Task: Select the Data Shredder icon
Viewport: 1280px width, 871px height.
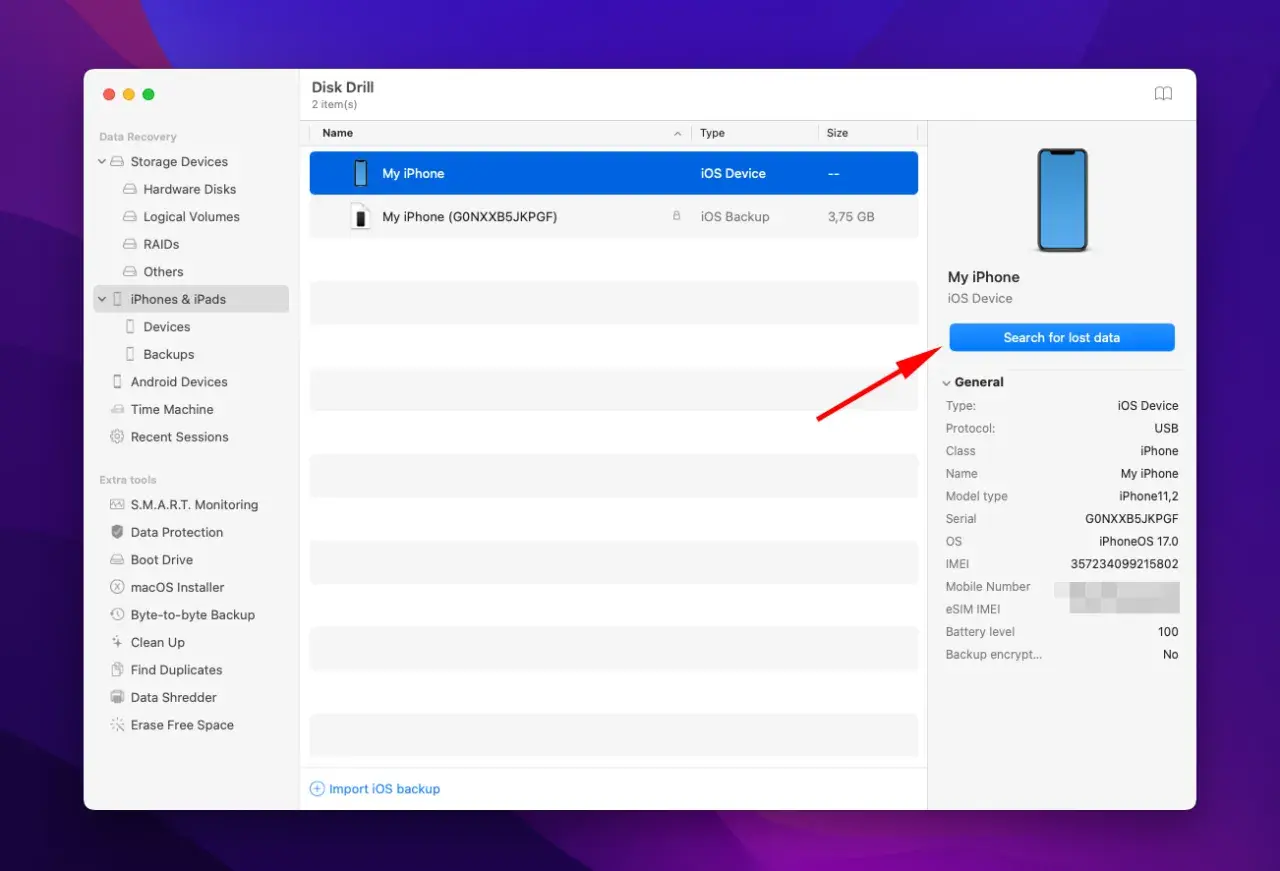Action: (117, 697)
